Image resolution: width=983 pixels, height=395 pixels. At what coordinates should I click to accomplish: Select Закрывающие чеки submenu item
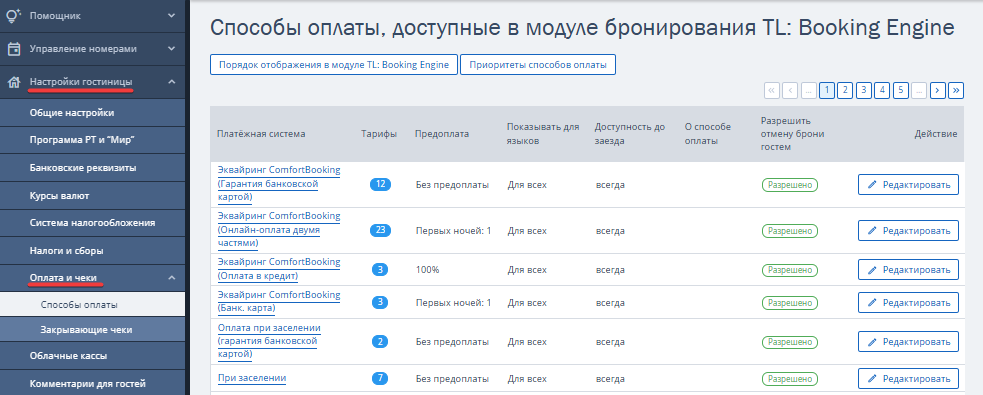(93, 329)
